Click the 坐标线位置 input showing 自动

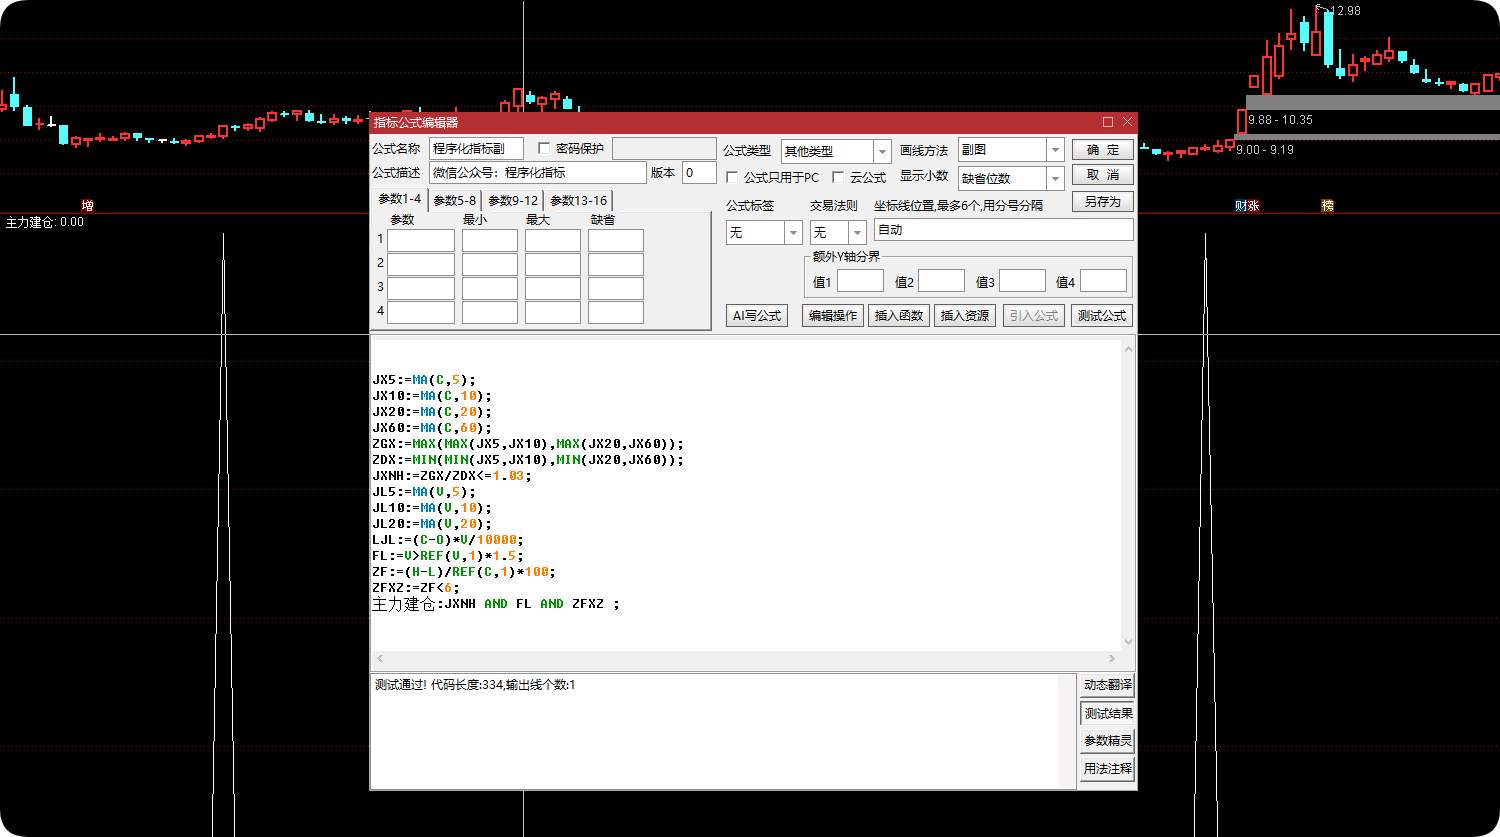(x=1004, y=229)
